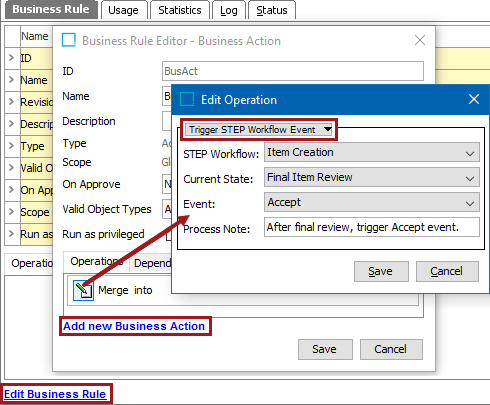Expand the Type row arrow

[x=11, y=146]
